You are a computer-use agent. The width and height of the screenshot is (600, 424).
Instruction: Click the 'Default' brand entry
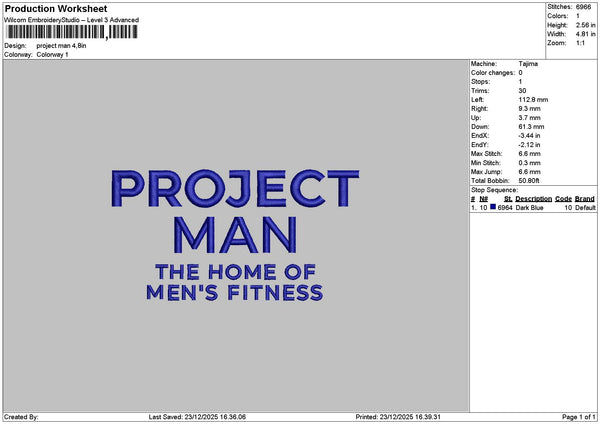[x=585, y=208]
